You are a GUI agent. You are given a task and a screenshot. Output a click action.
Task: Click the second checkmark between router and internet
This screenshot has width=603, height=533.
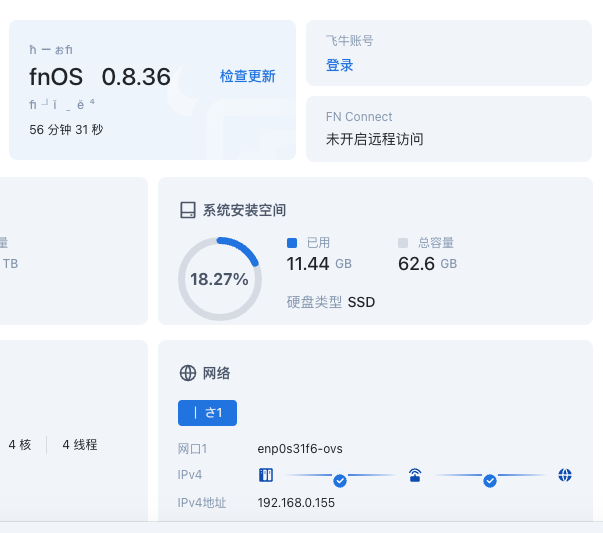(x=490, y=481)
